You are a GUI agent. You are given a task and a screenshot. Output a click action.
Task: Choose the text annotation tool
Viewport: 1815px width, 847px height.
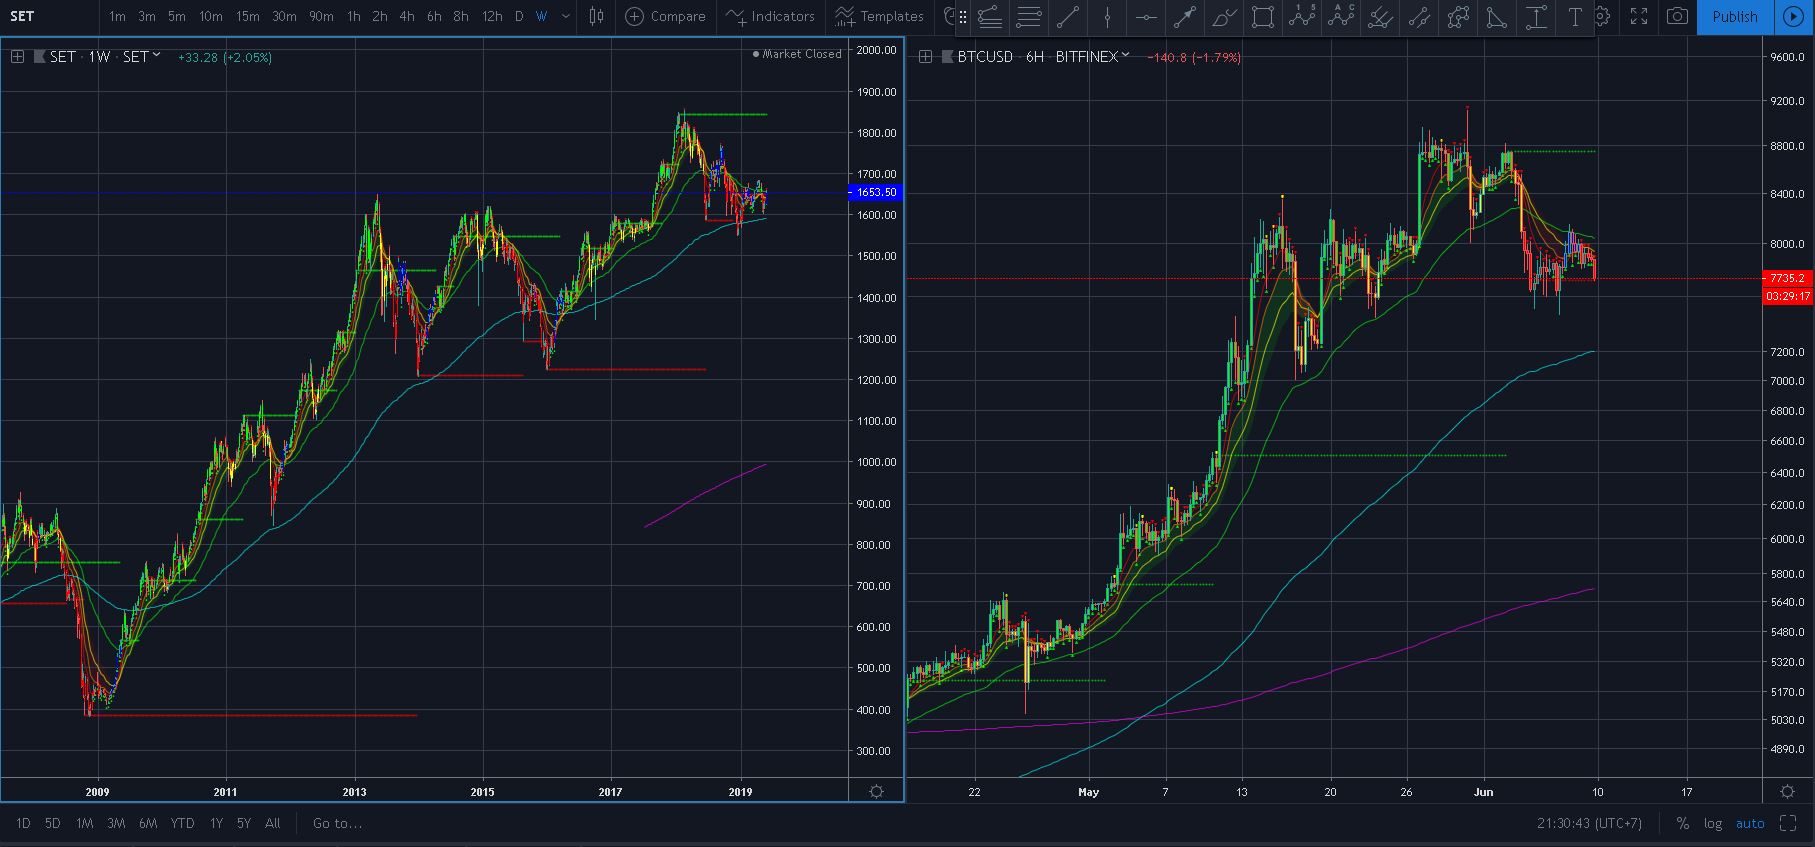[1575, 16]
